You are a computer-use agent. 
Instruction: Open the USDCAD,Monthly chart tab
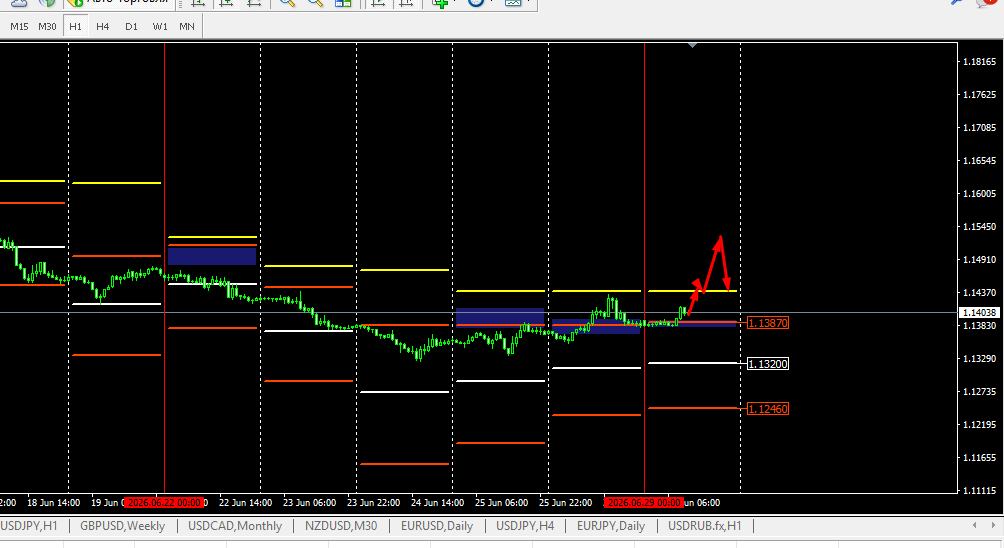pyautogui.click(x=235, y=526)
